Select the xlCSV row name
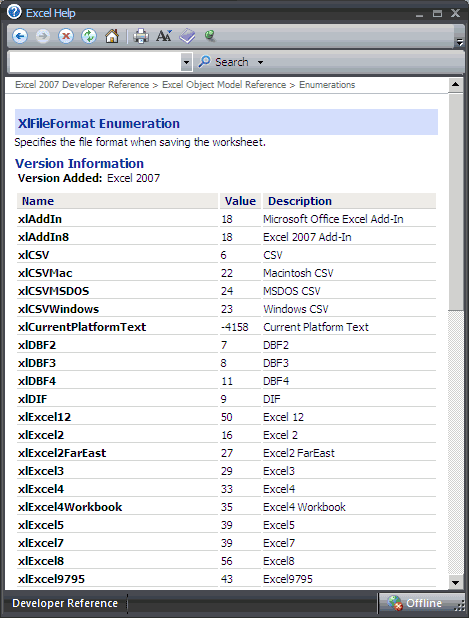 tap(34, 255)
